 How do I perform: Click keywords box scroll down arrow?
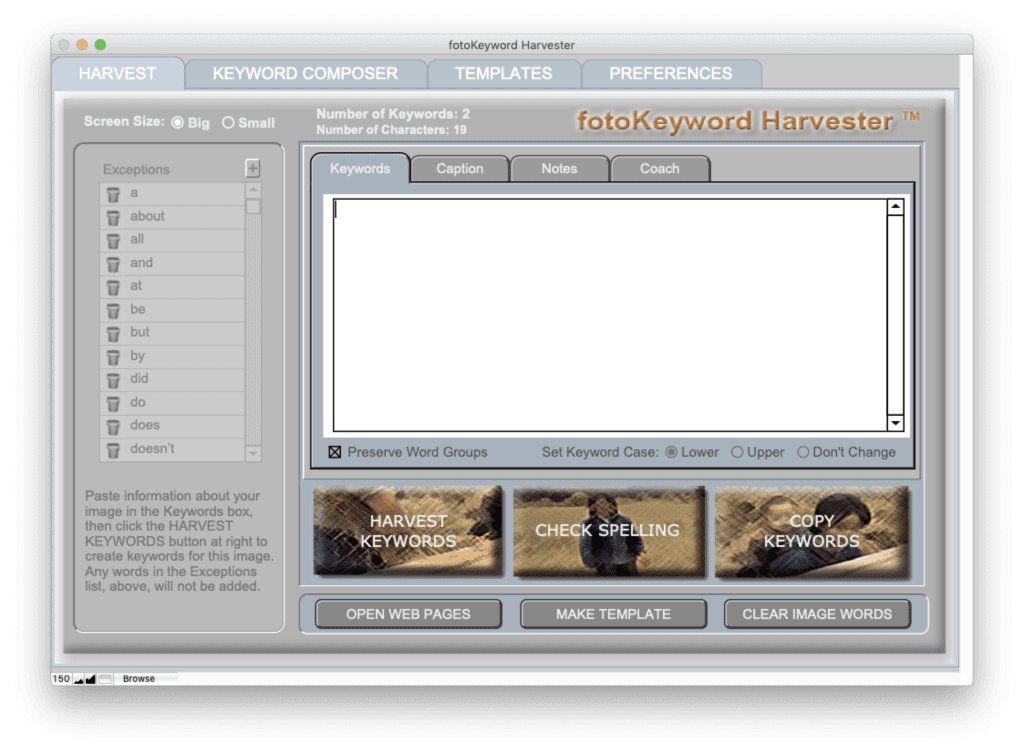point(895,423)
